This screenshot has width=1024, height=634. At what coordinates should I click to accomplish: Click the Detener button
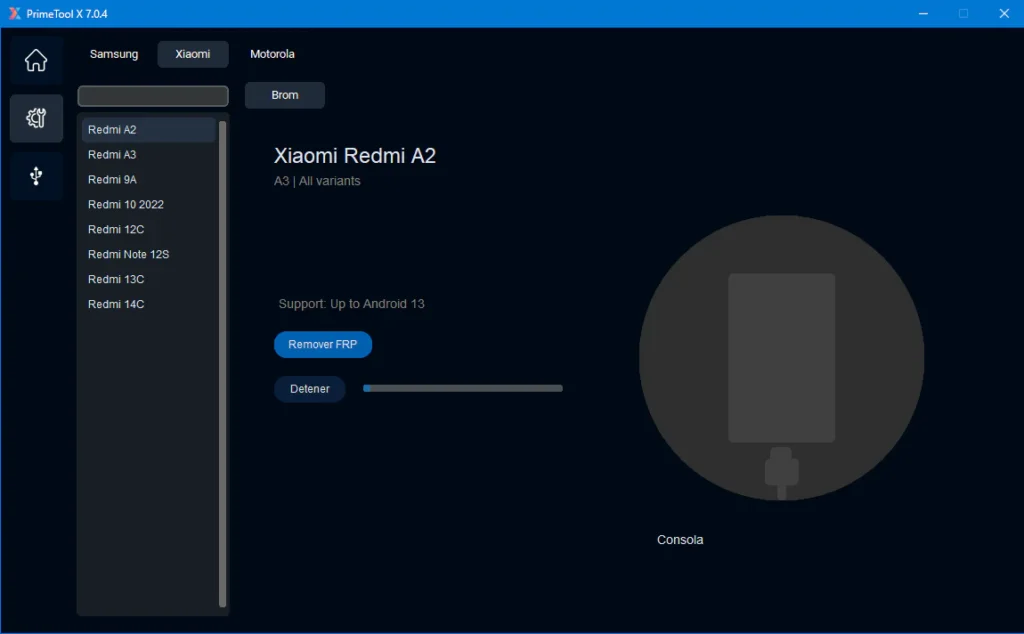pyautogui.click(x=310, y=388)
